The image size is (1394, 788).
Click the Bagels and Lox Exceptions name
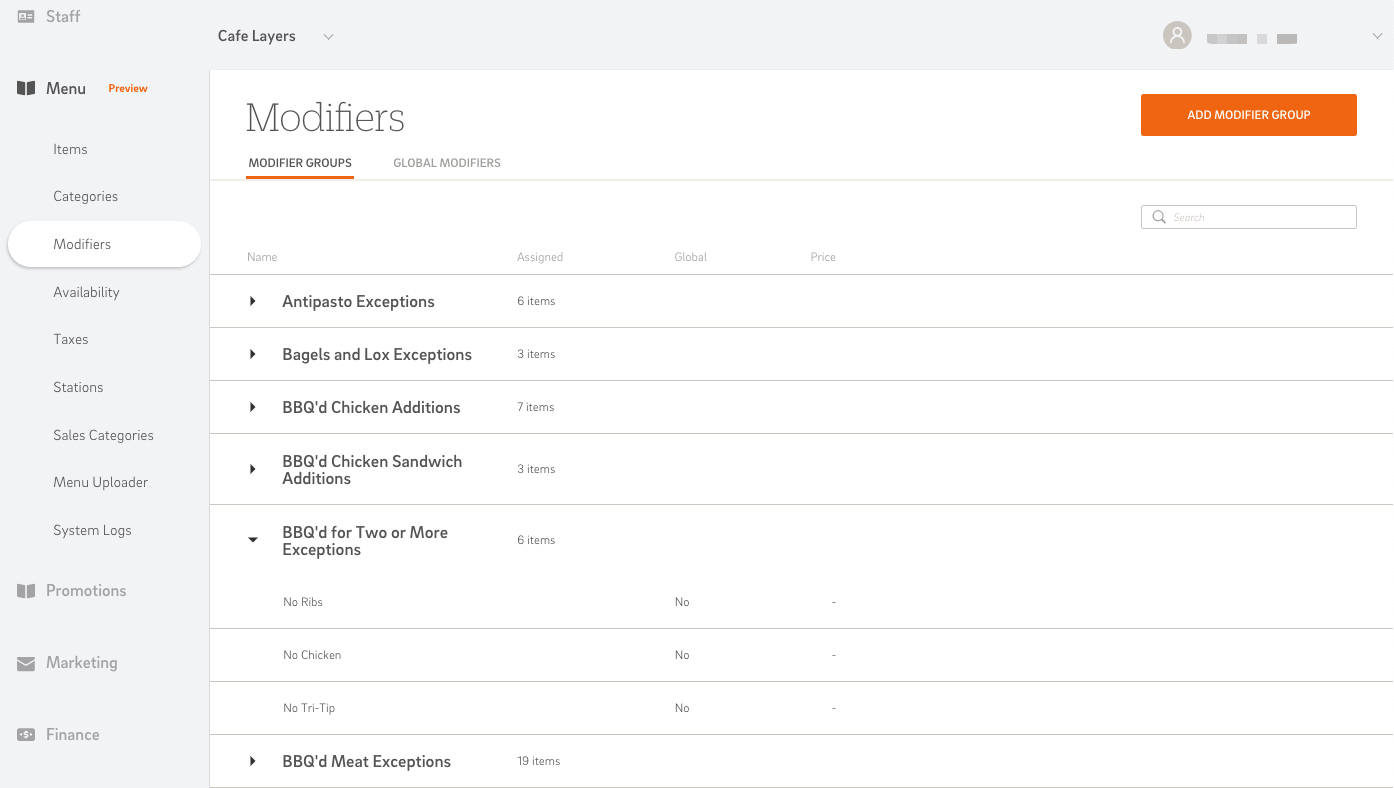[x=377, y=354]
